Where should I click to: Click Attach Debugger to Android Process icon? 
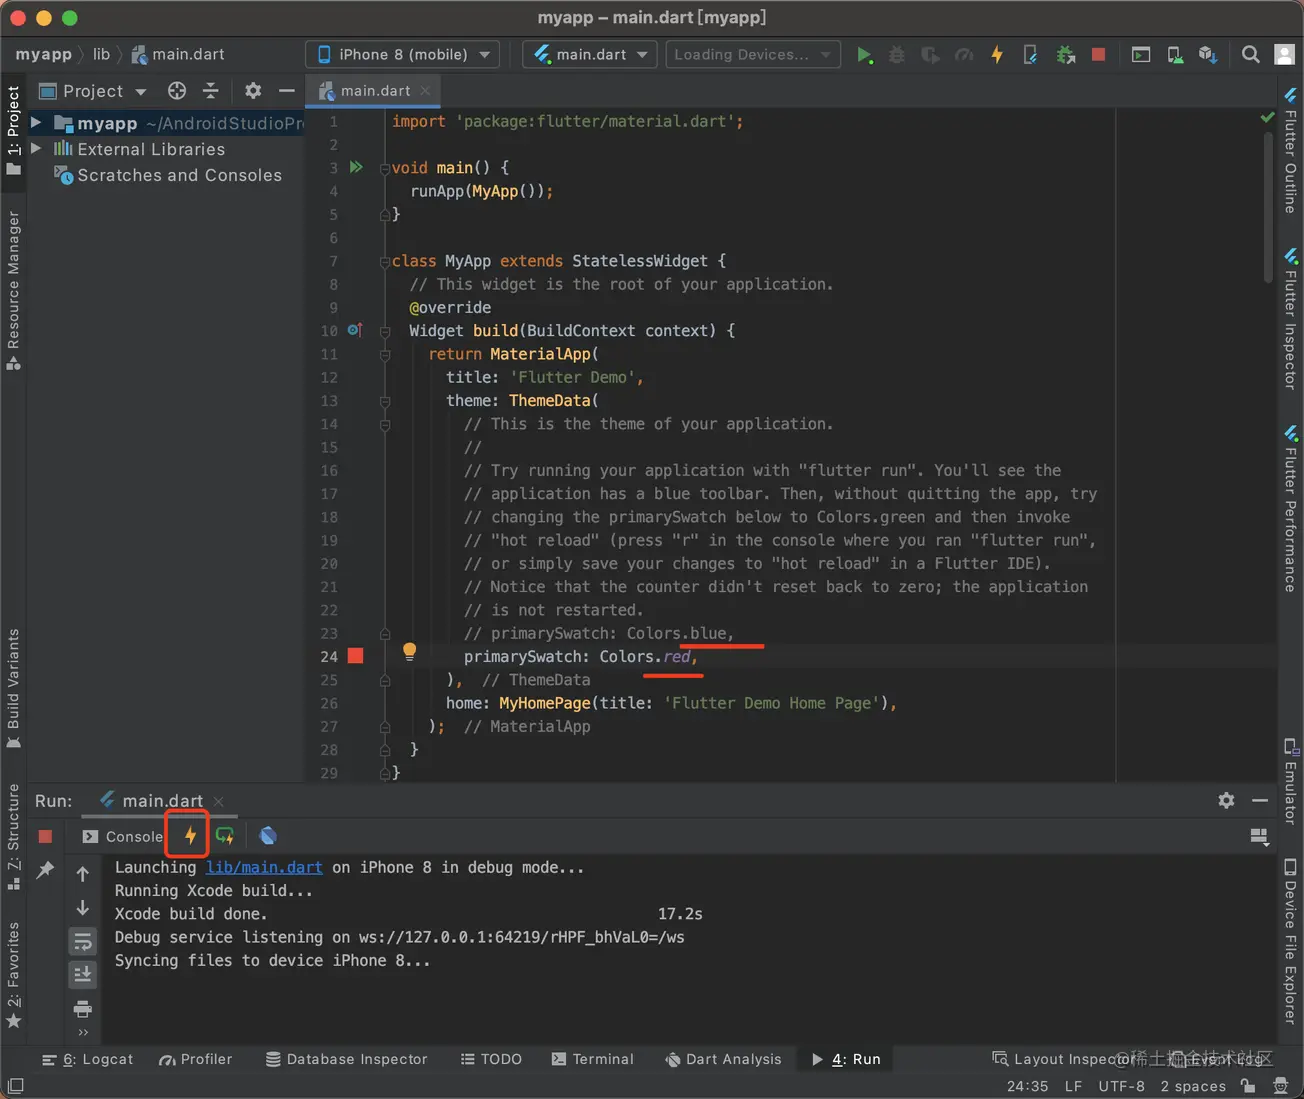(1065, 55)
